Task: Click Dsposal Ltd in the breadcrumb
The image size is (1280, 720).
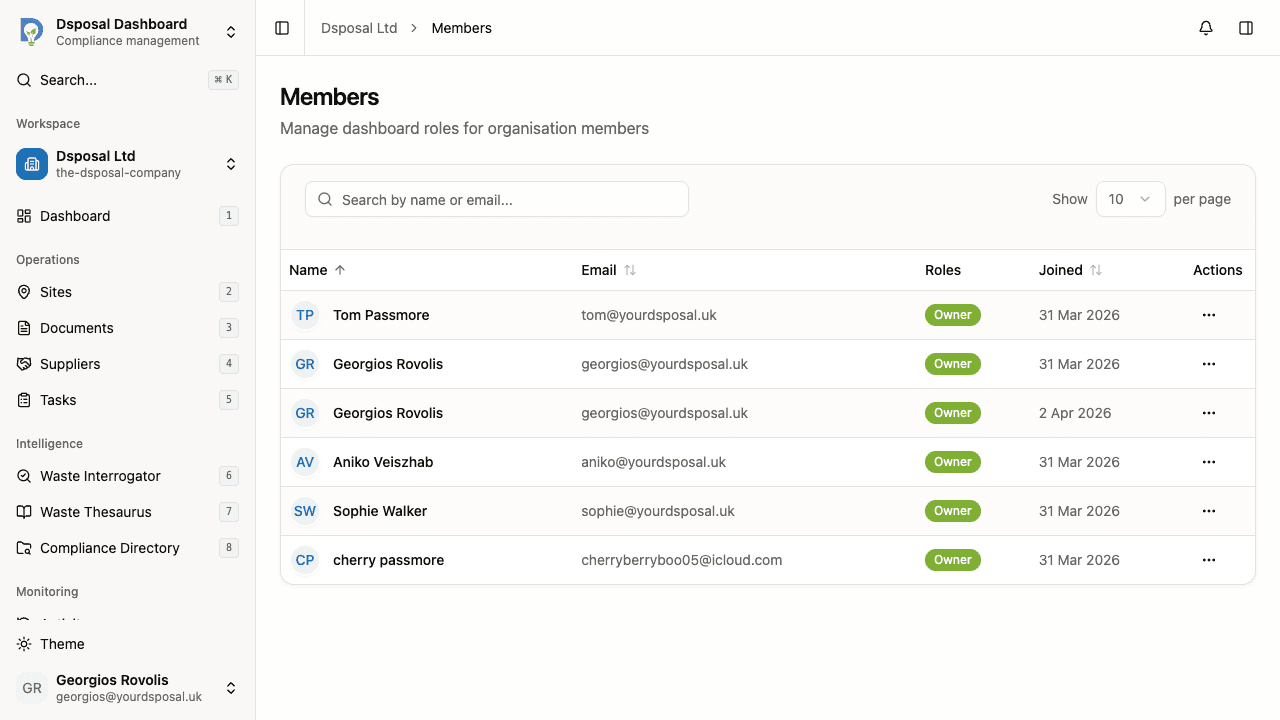Action: click(359, 28)
